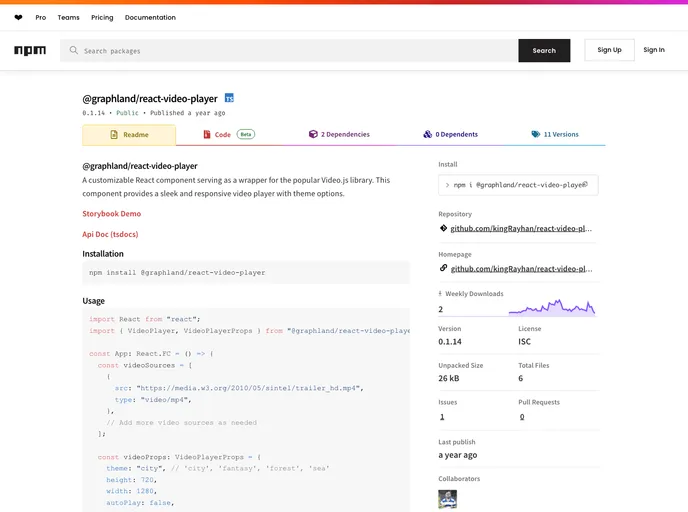Open the Repository github link
688x512 pixels.
pos(521,229)
